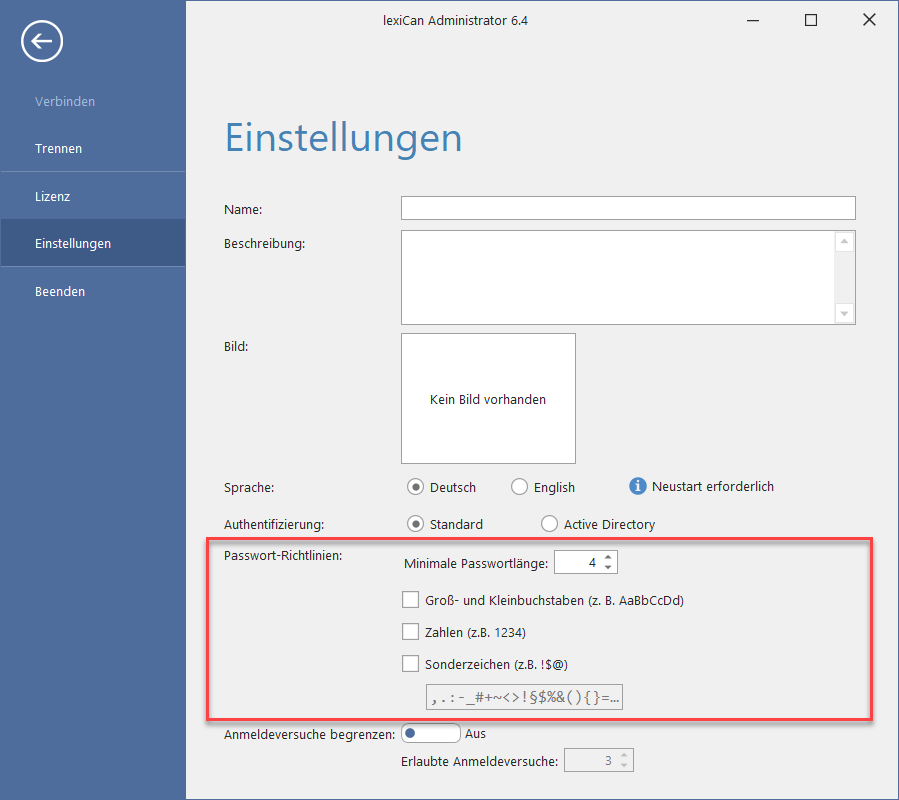The width and height of the screenshot is (899, 800).
Task: Select Deutsch language radio button
Action: click(x=416, y=487)
